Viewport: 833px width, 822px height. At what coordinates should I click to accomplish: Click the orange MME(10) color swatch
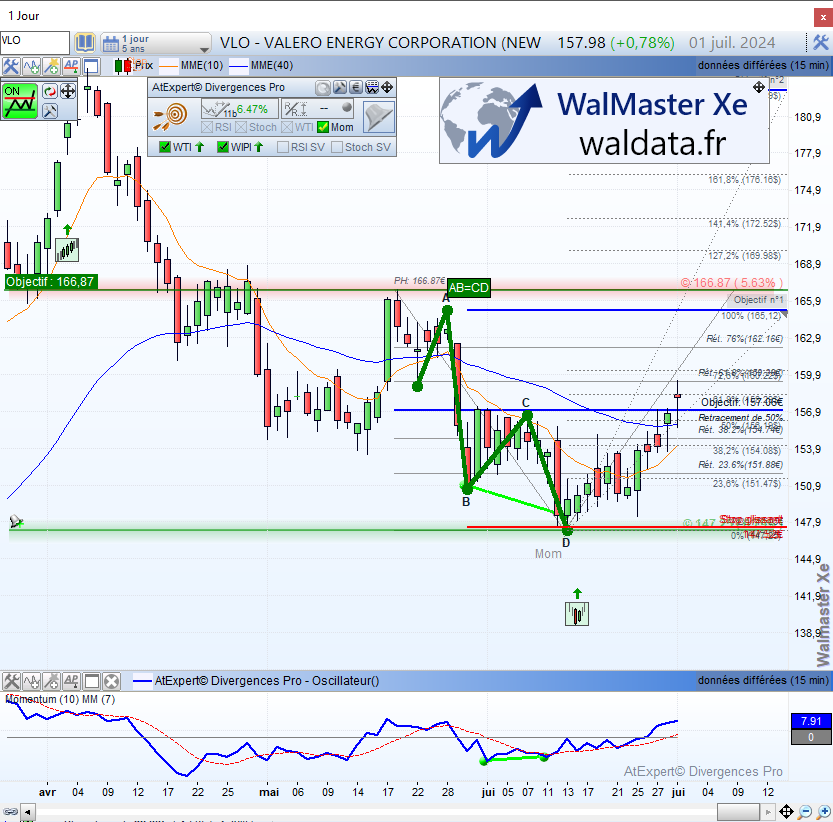[x=168, y=66]
